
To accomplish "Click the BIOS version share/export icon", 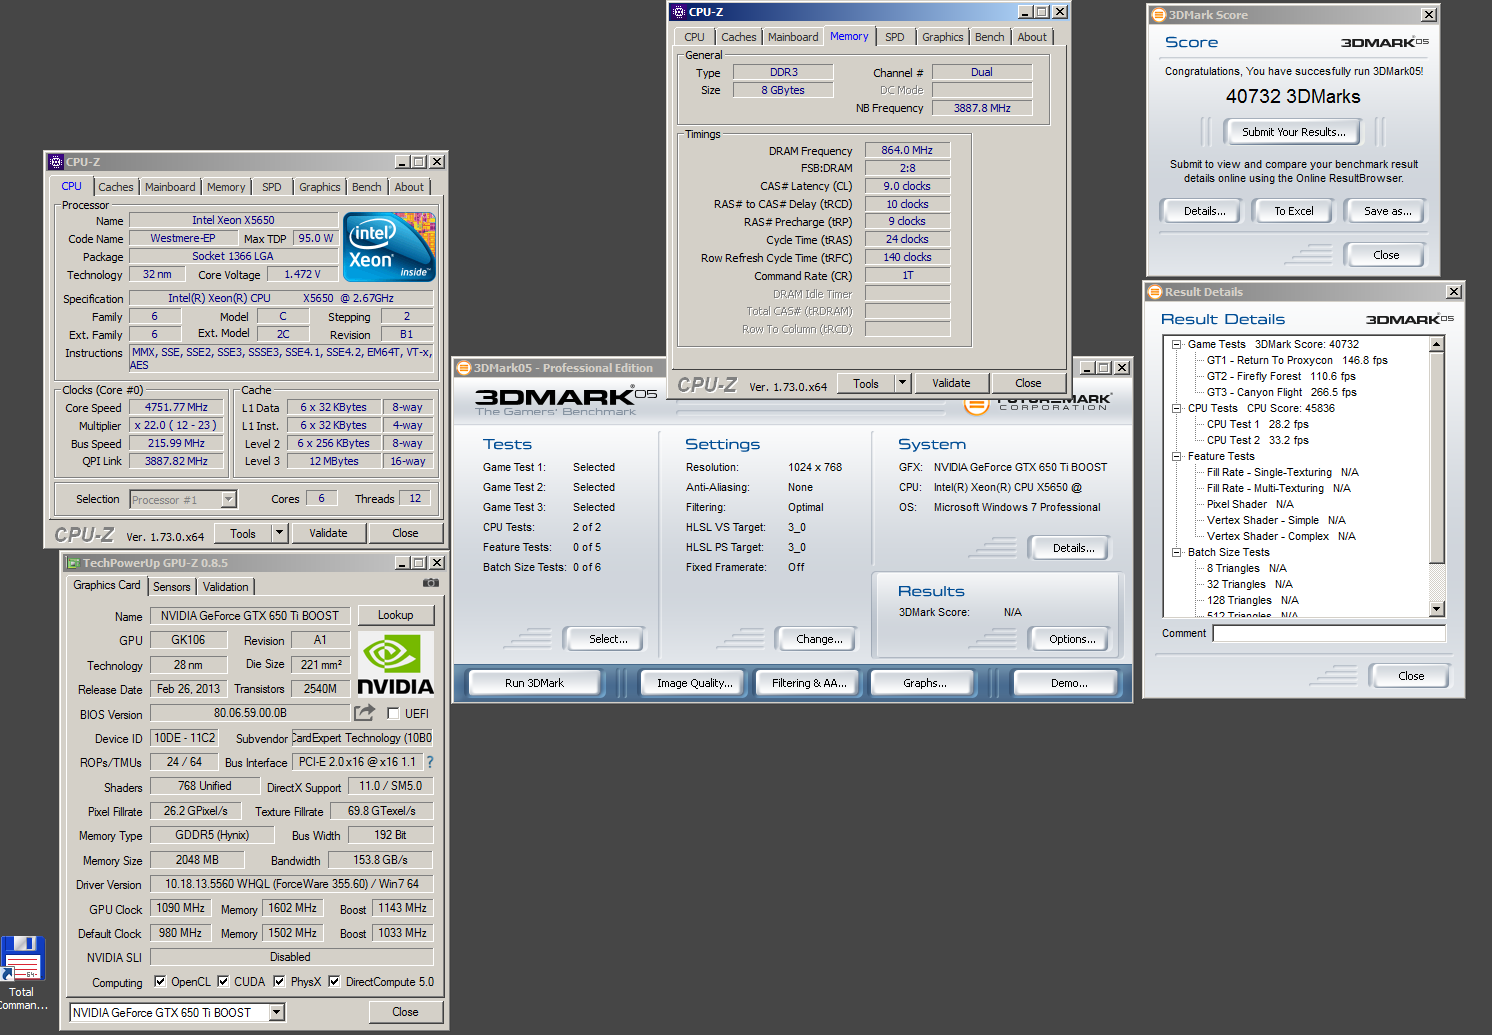I will pos(364,712).
